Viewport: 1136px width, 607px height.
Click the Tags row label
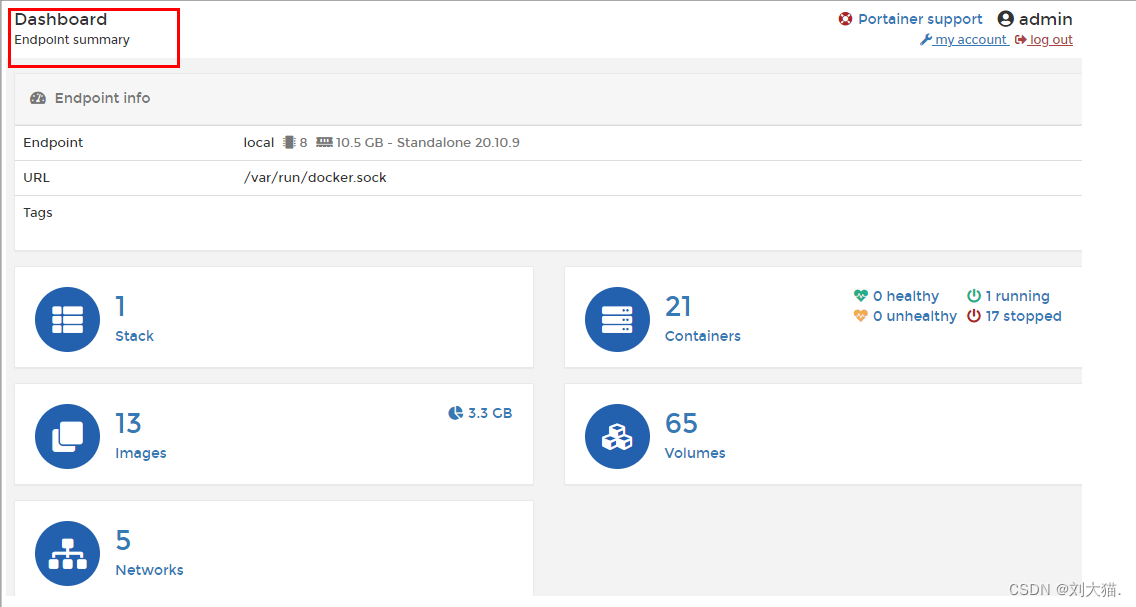38,213
